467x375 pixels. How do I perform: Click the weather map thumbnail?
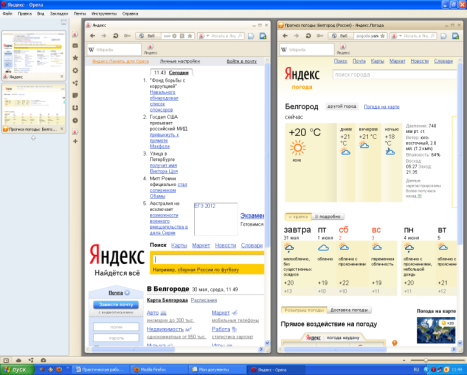point(436,330)
